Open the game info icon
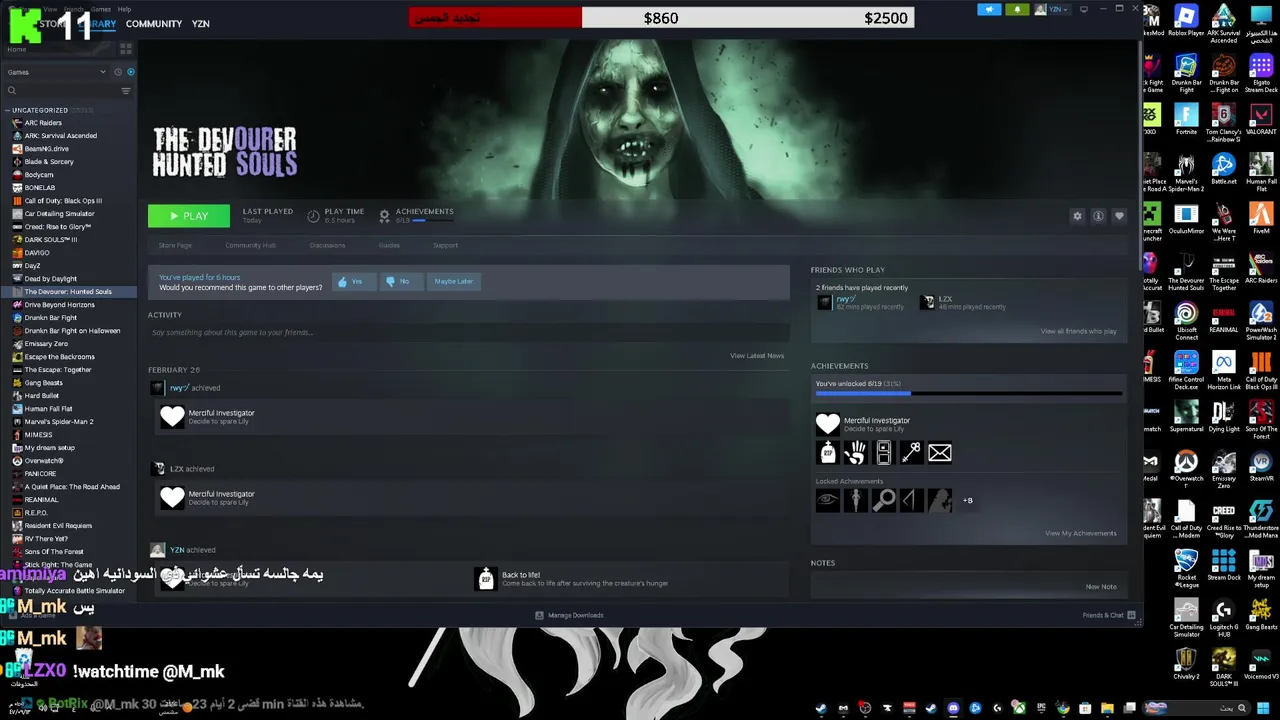This screenshot has height=720, width=1280. click(1098, 216)
